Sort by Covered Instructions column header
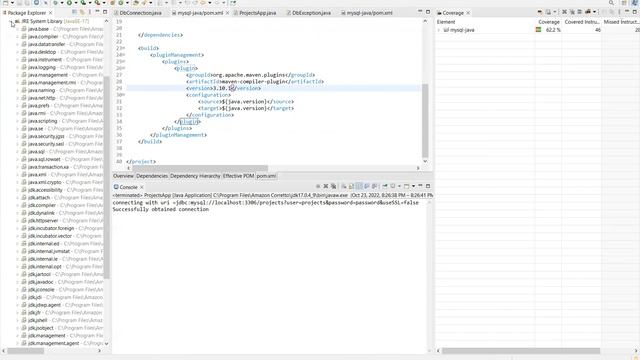 coord(581,22)
